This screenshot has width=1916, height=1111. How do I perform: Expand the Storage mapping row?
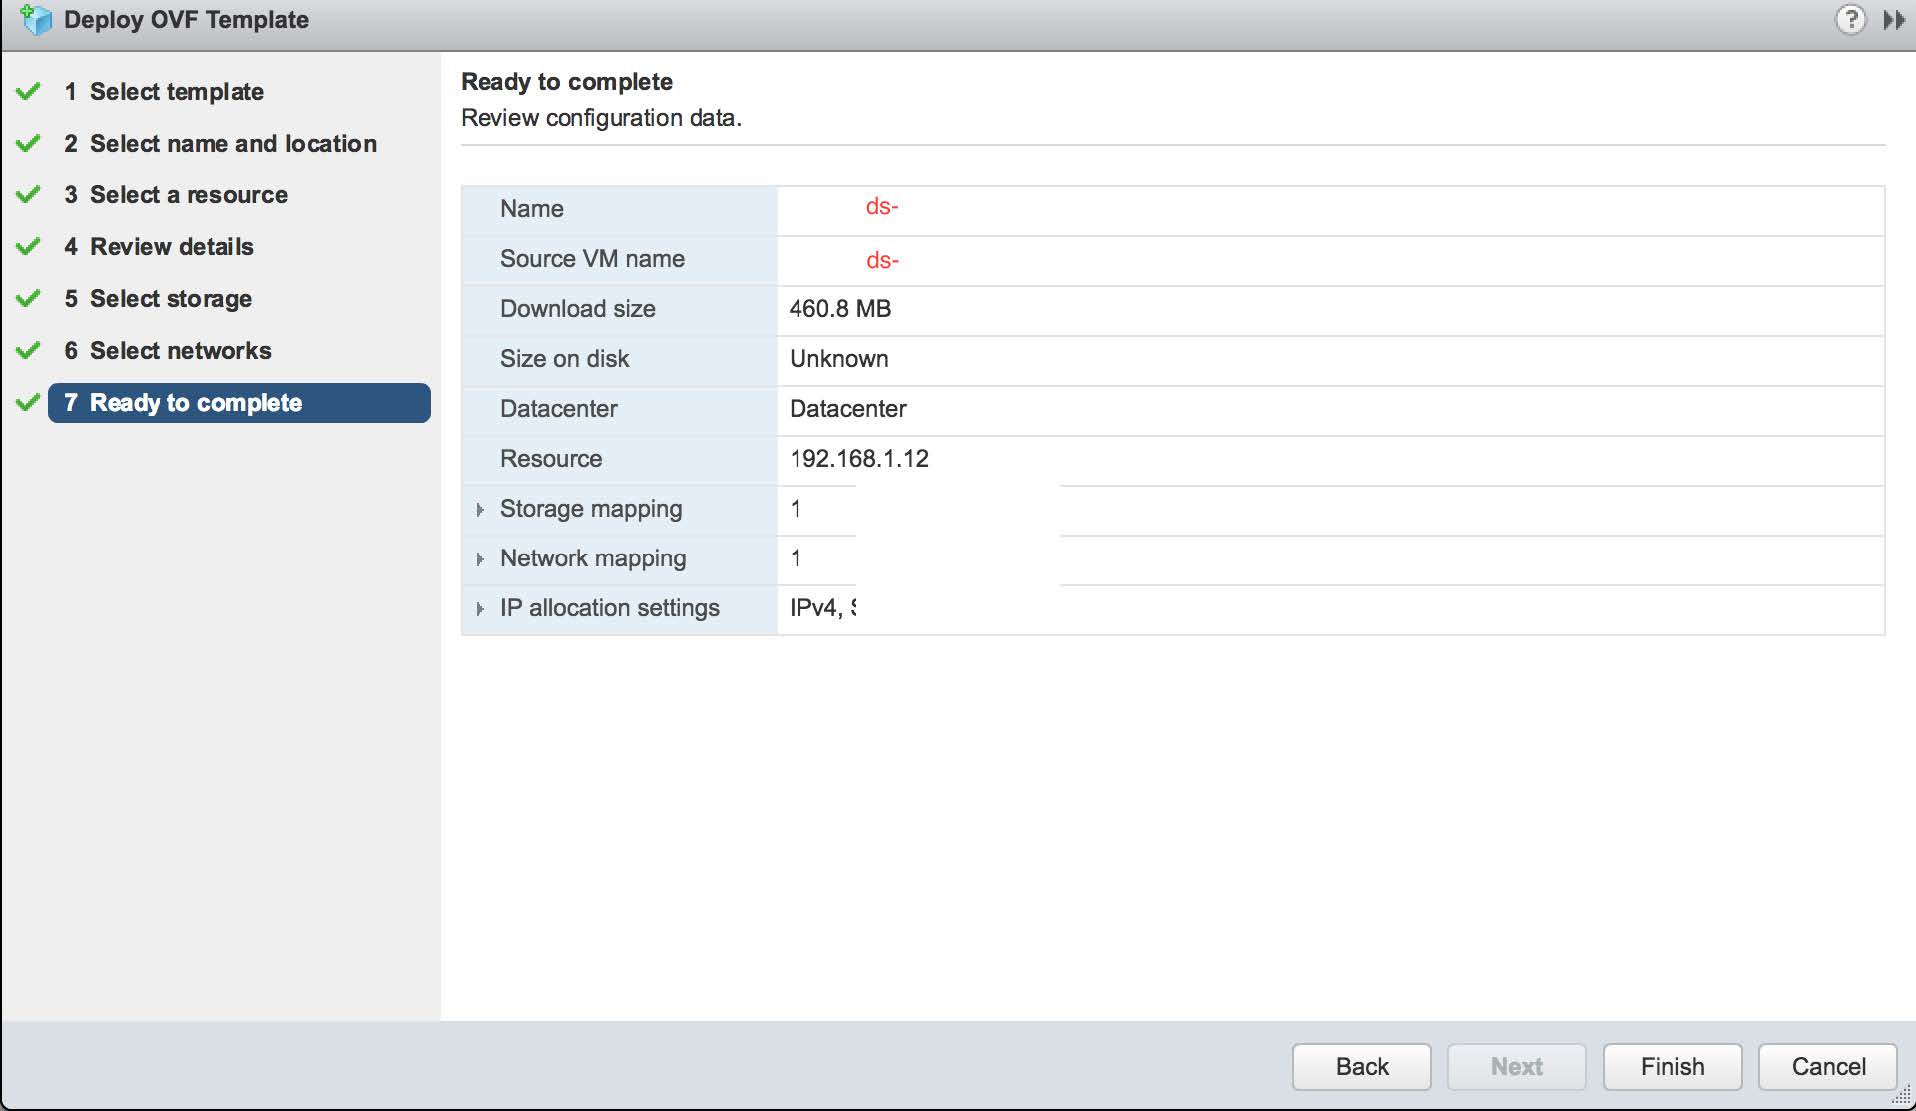480,510
